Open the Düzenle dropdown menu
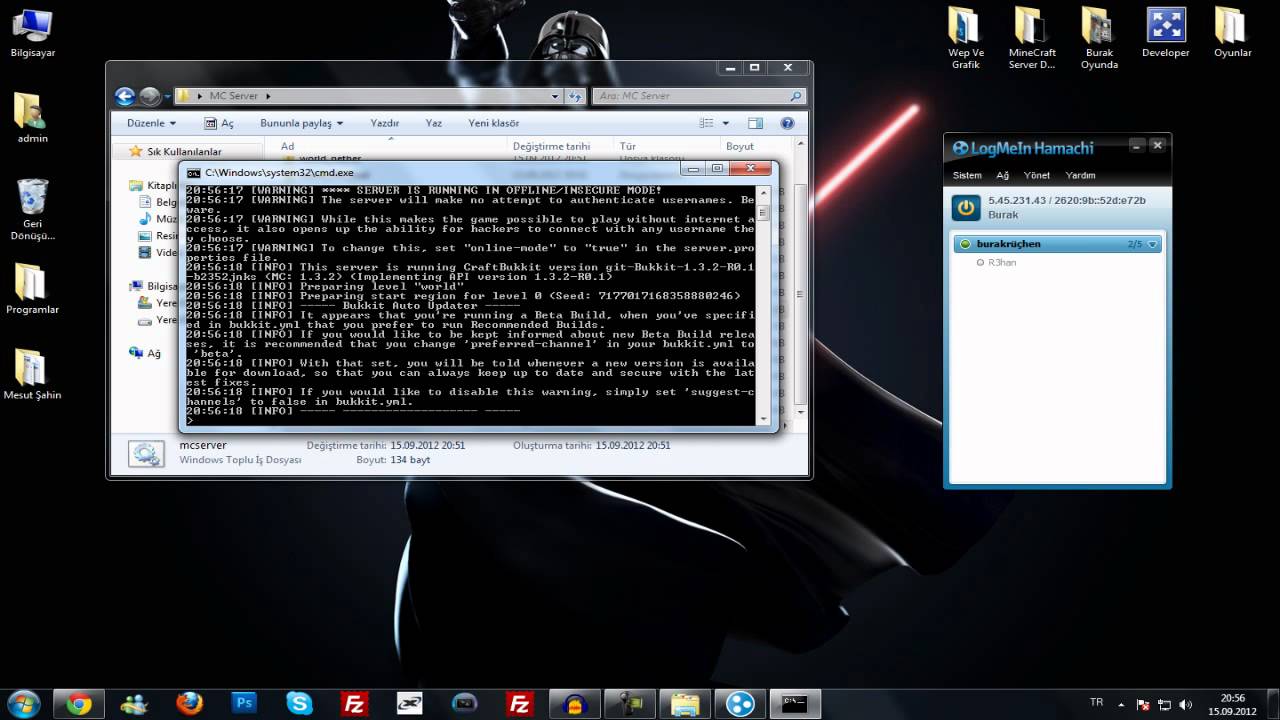The width and height of the screenshot is (1280, 720). pyautogui.click(x=151, y=123)
